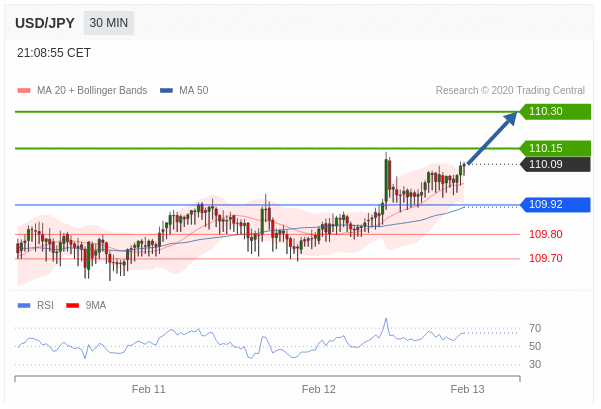Click the 21:08:55 CET timestamp

54,53
